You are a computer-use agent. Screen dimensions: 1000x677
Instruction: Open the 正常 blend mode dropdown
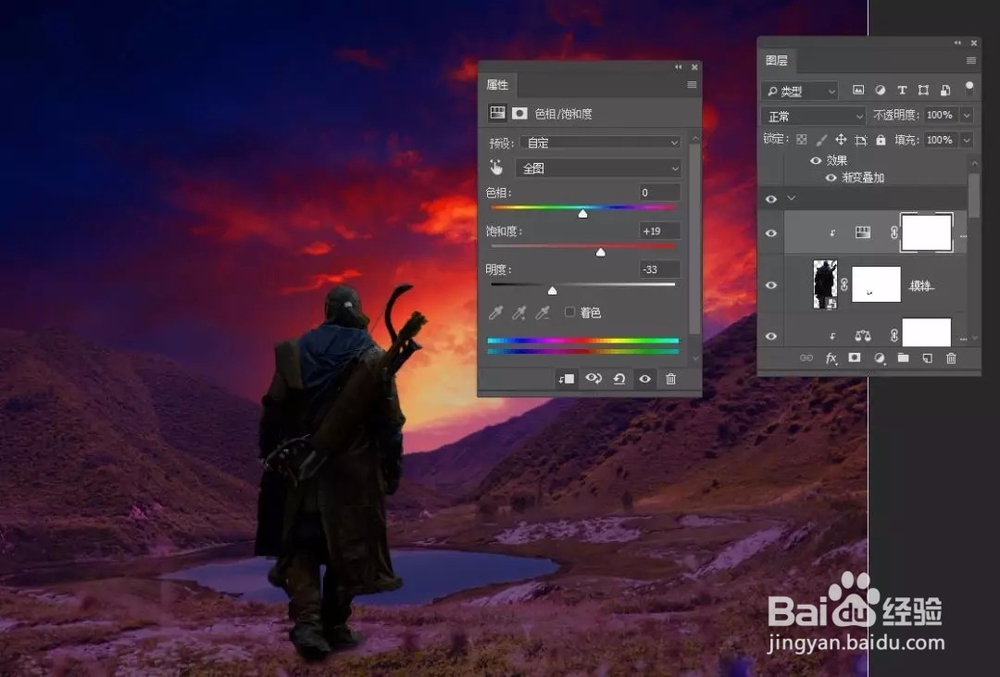(x=813, y=116)
